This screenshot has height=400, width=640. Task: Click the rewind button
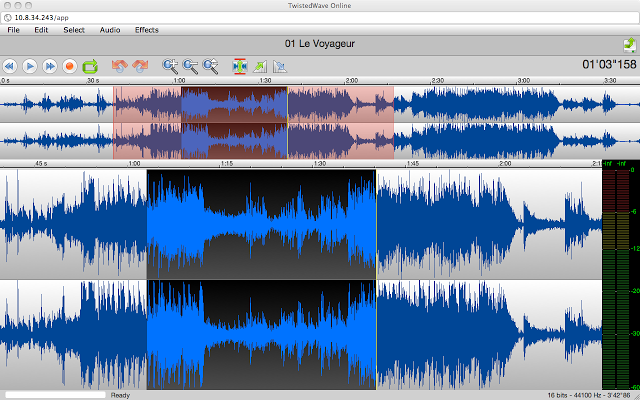[x=10, y=66]
